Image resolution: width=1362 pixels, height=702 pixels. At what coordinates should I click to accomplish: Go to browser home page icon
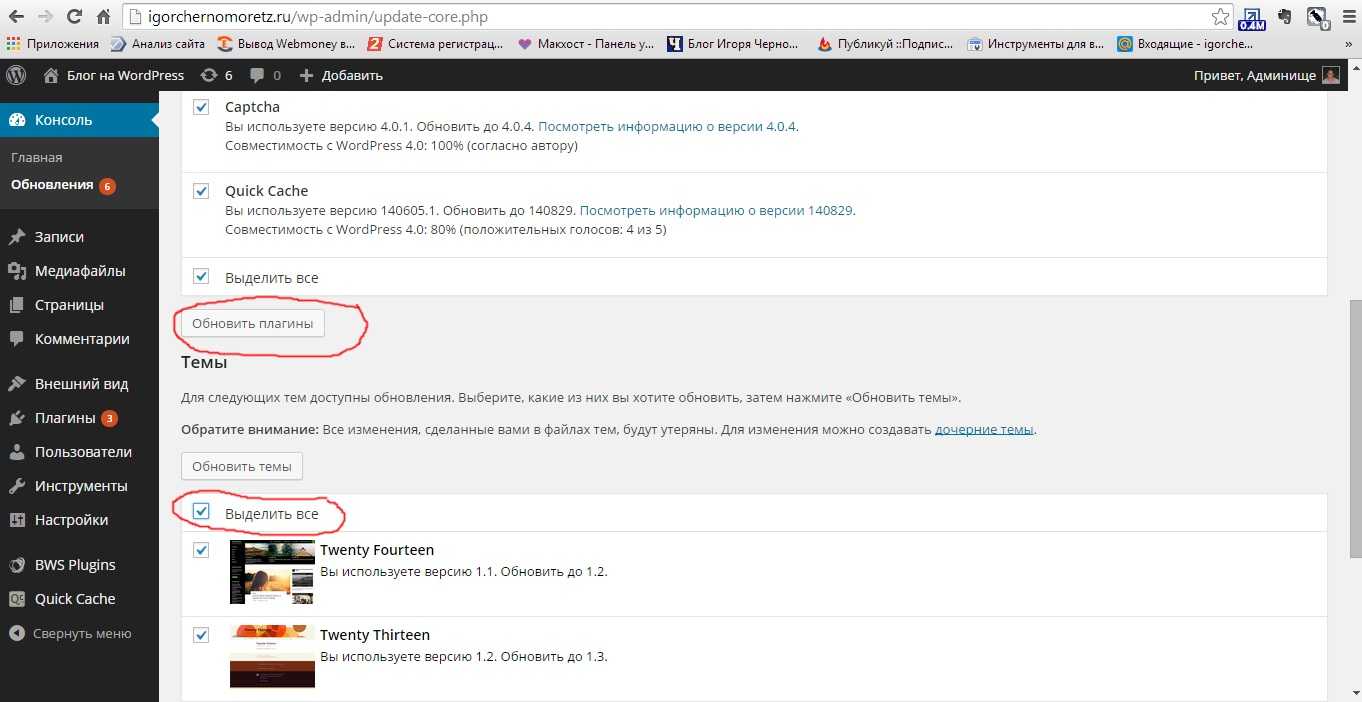pyautogui.click(x=103, y=17)
